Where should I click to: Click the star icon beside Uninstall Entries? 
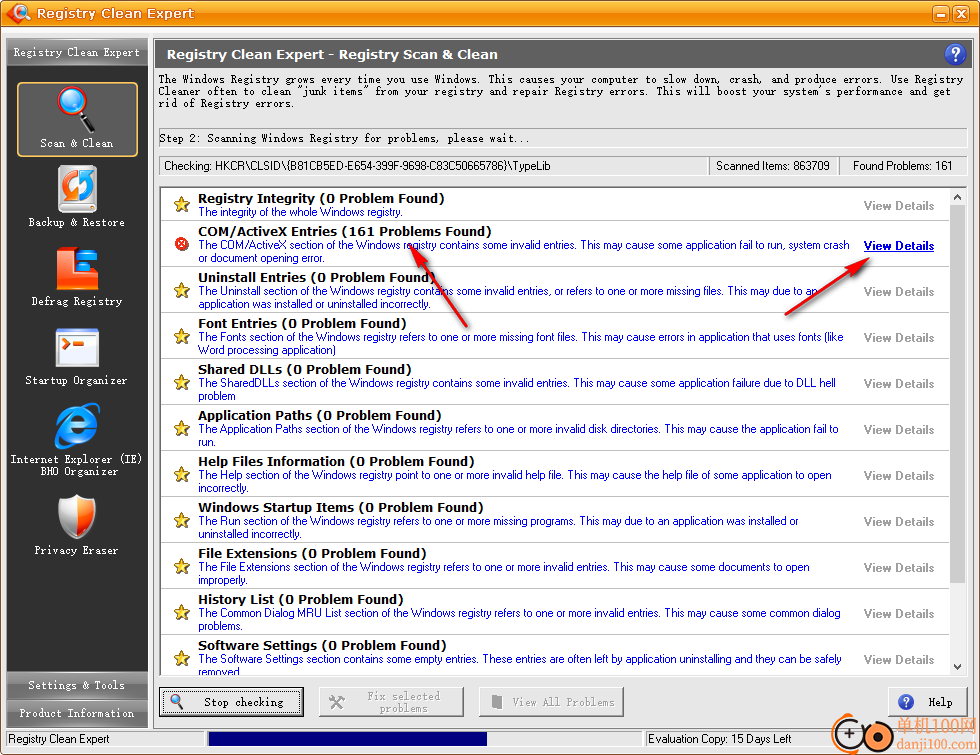(182, 290)
